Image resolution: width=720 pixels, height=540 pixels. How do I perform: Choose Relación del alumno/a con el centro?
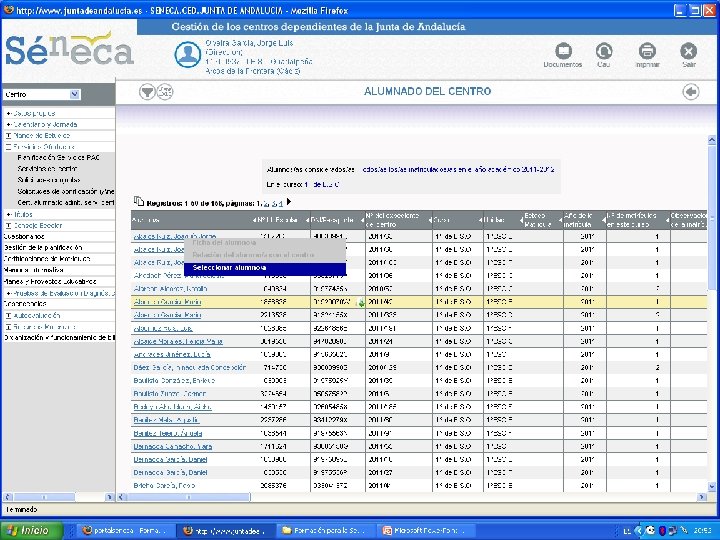pyautogui.click(x=265, y=255)
